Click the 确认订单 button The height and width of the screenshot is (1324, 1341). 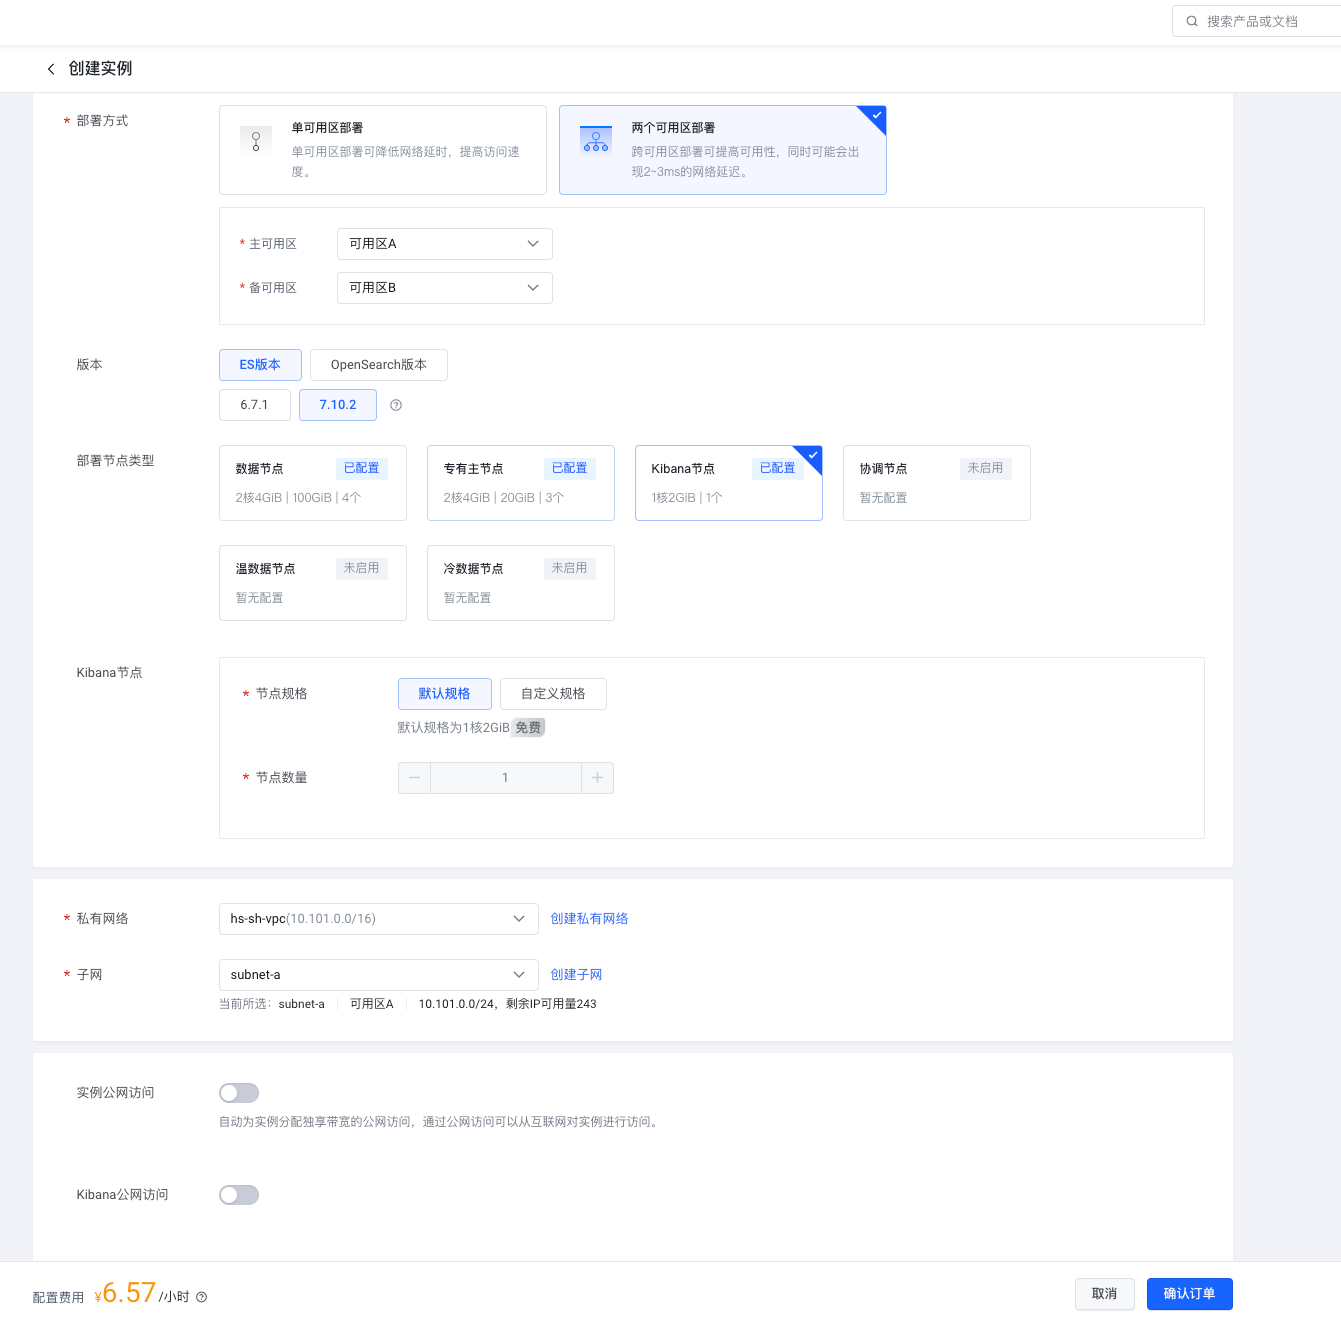[x=1189, y=1294]
